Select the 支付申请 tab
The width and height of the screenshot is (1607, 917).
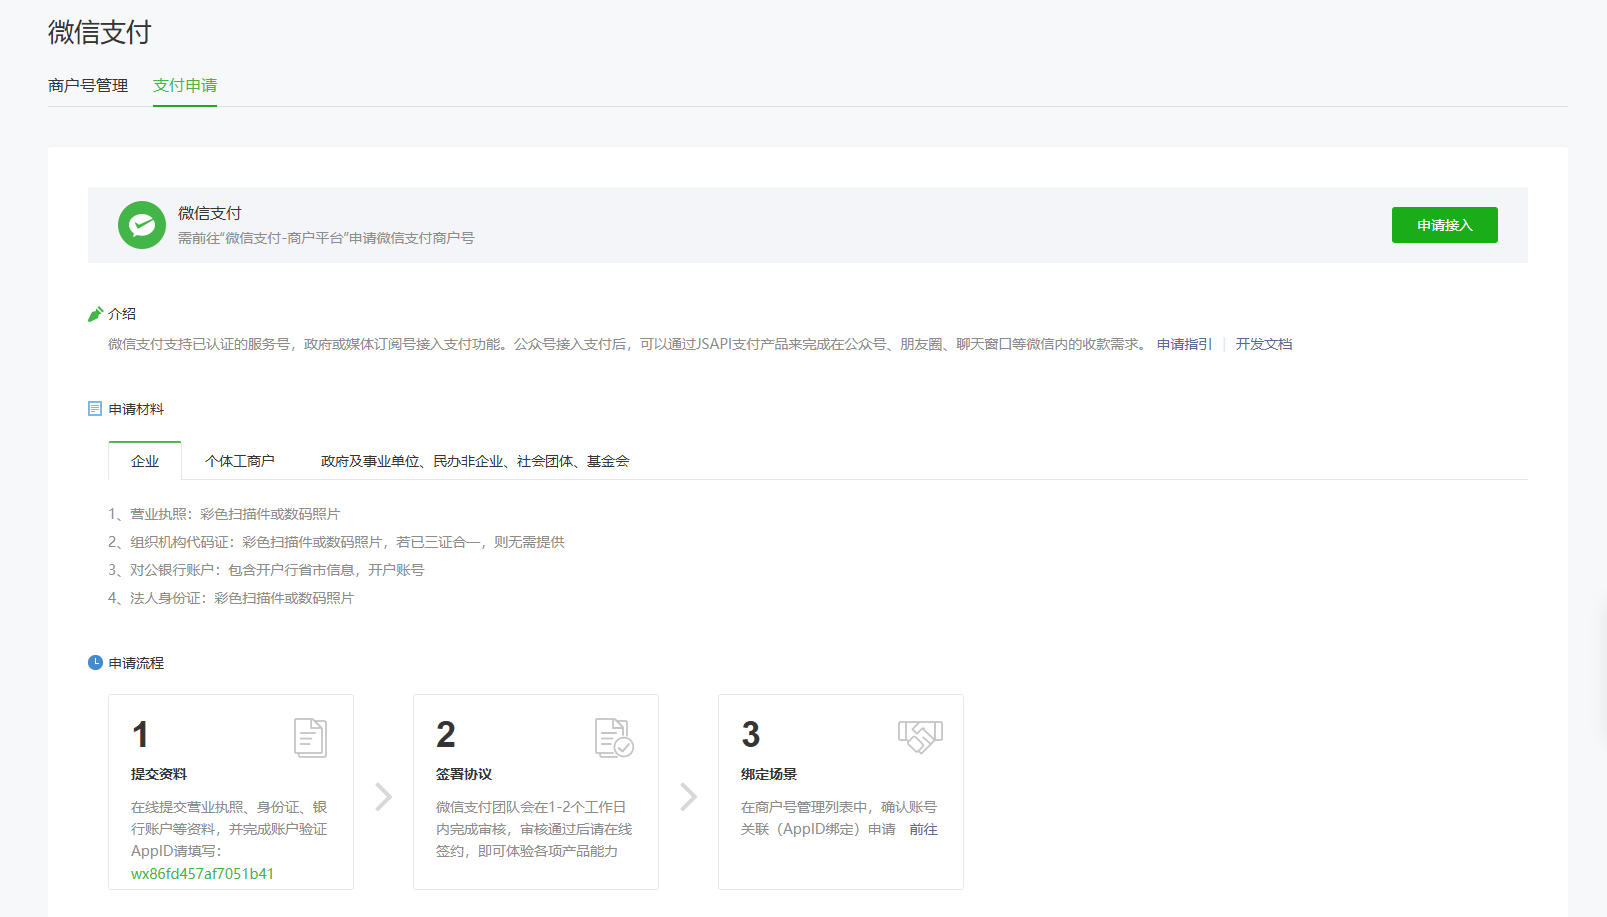point(185,86)
